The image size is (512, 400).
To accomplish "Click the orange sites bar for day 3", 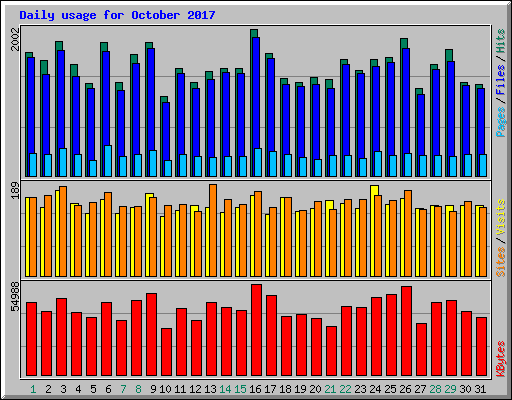I will point(63,231).
